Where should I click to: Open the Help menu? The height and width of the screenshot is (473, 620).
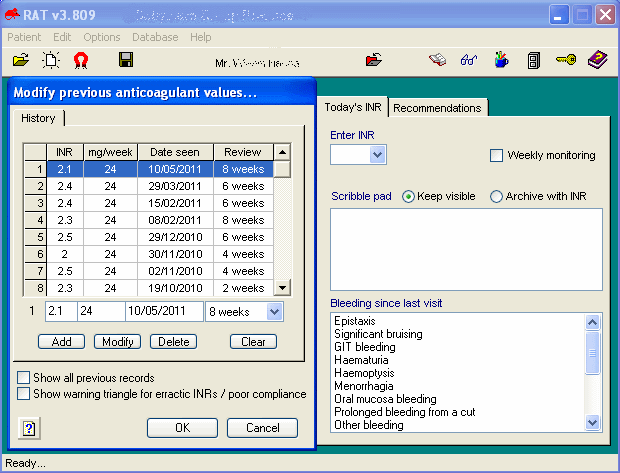pyautogui.click(x=200, y=37)
